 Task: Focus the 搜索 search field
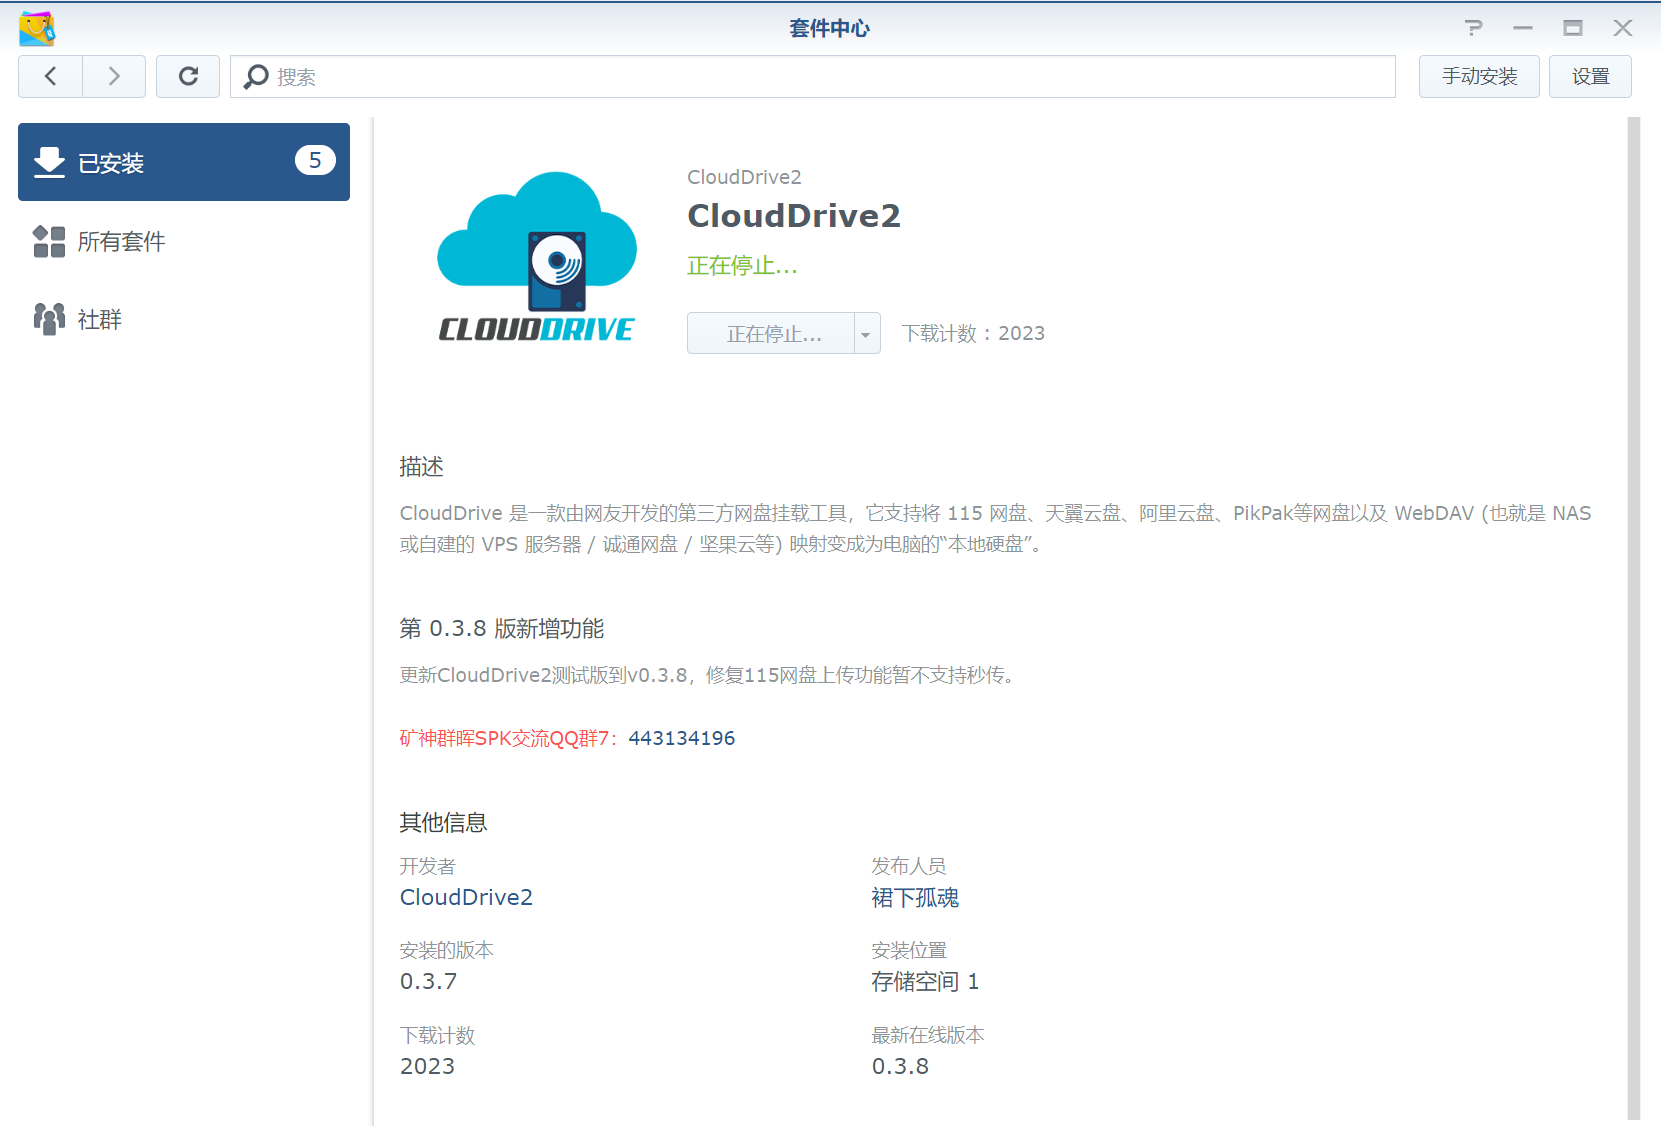(813, 77)
